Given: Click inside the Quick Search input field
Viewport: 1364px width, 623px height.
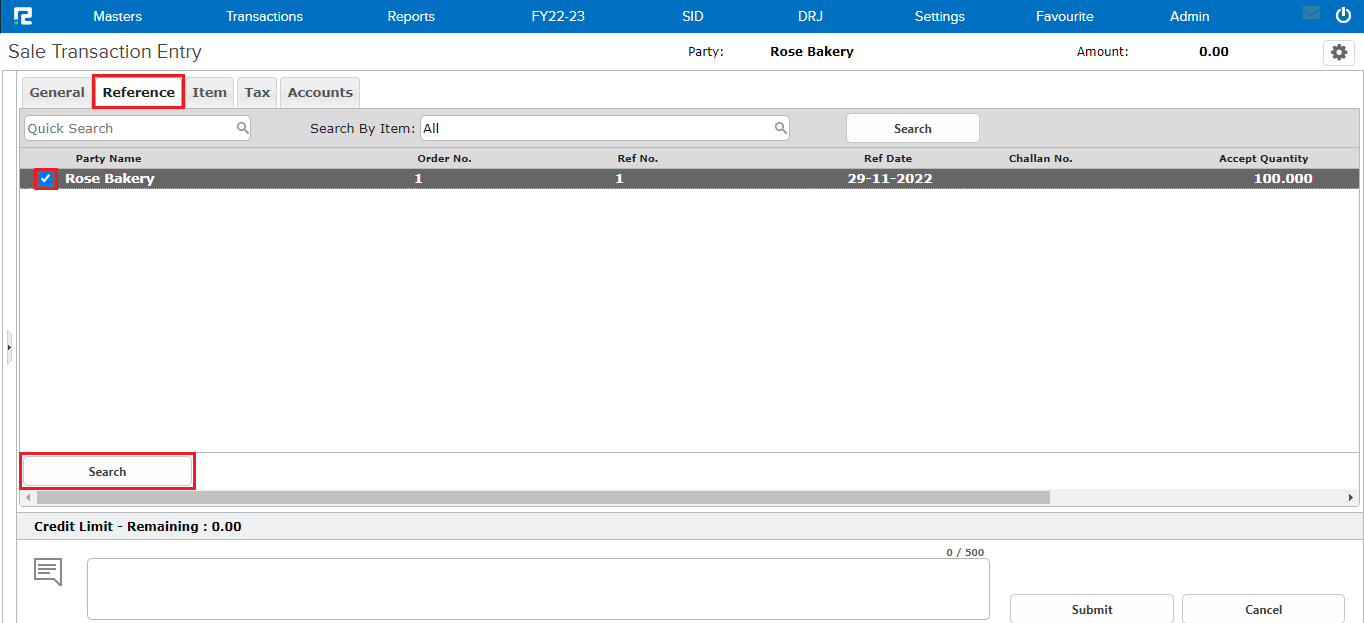Looking at the screenshot, I should point(130,128).
